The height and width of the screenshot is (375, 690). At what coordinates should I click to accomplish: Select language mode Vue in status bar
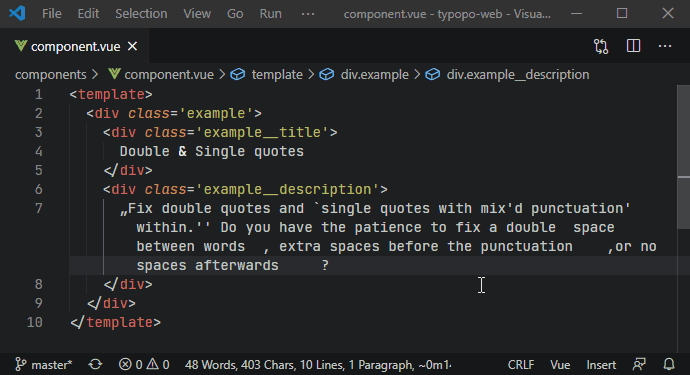[x=560, y=365]
